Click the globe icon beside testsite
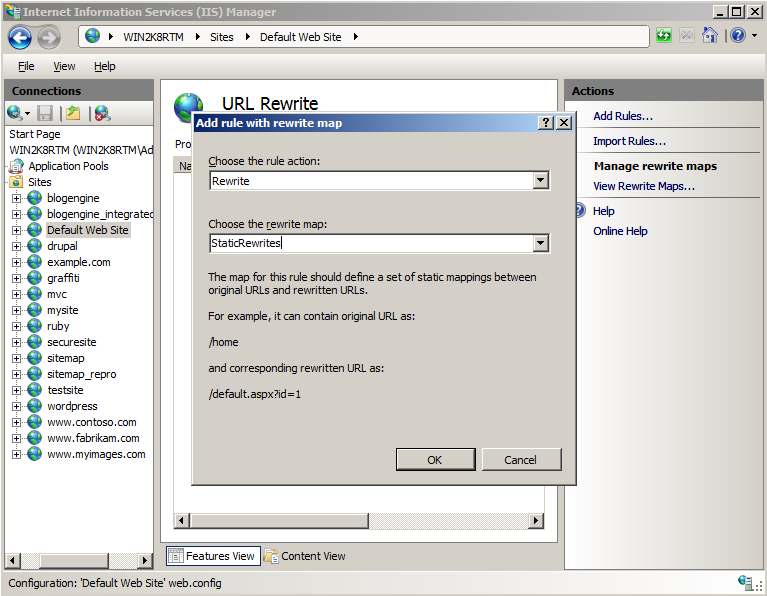The image size is (767, 596). [34, 390]
